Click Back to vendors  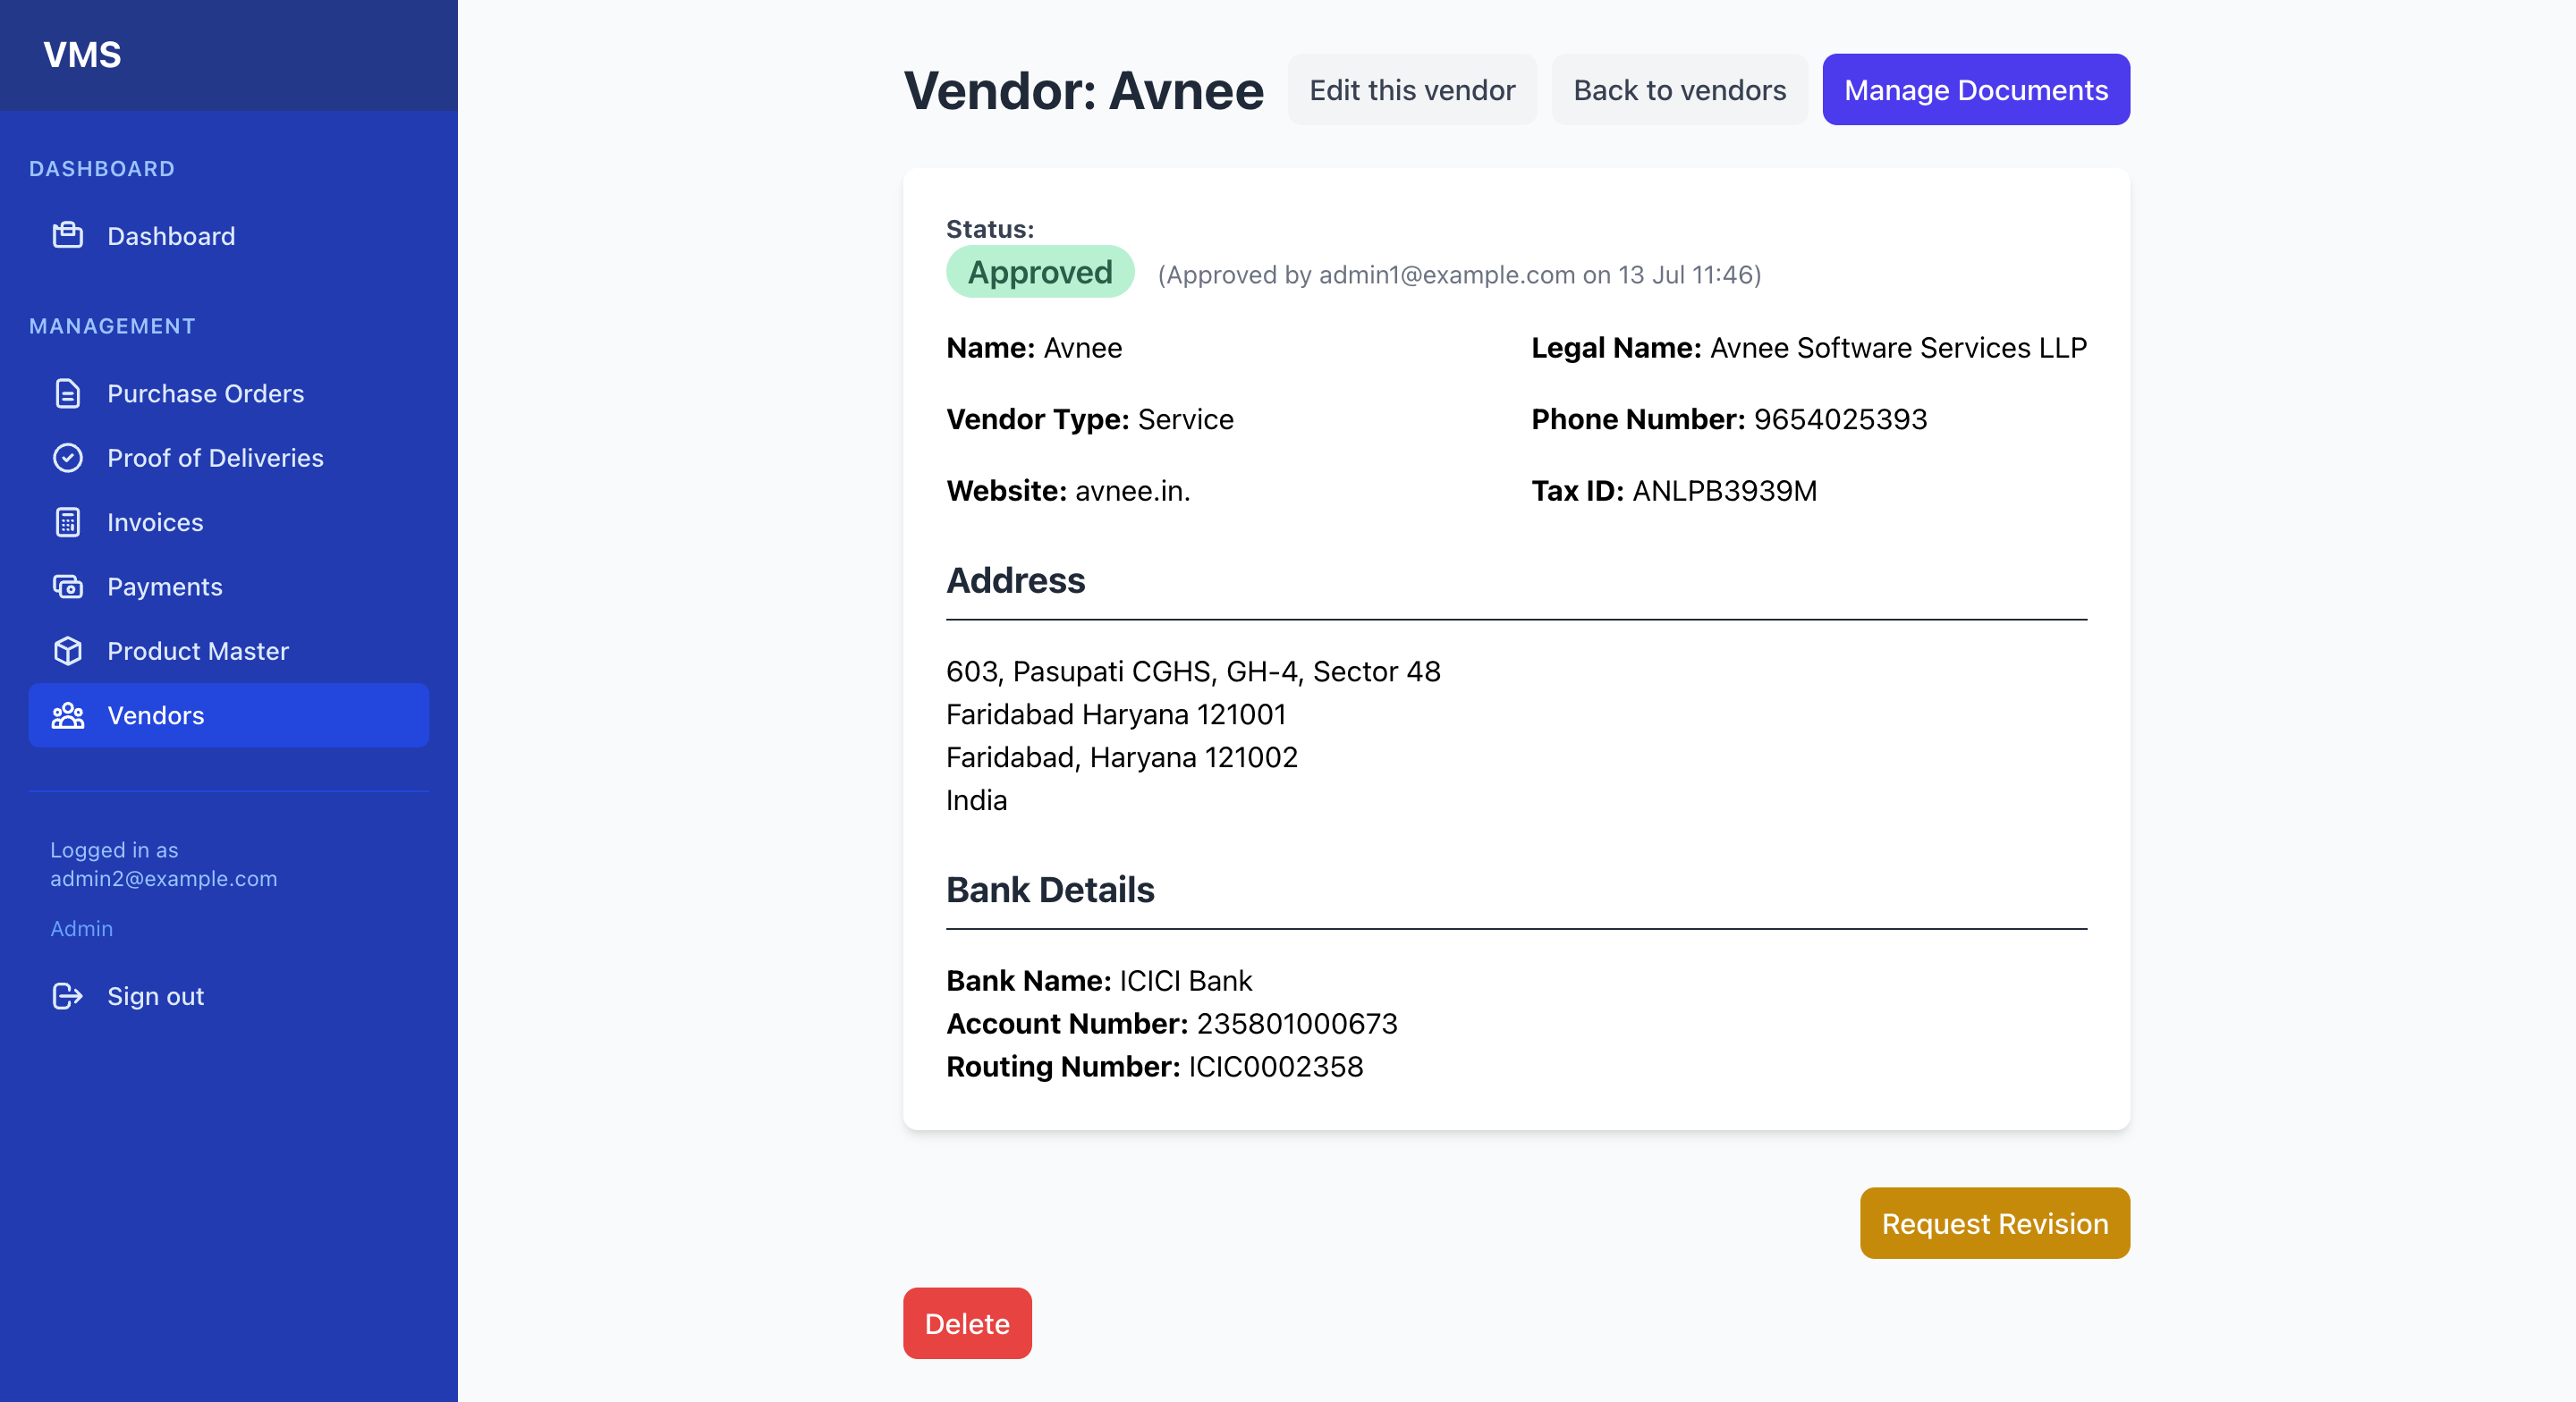click(x=1680, y=89)
